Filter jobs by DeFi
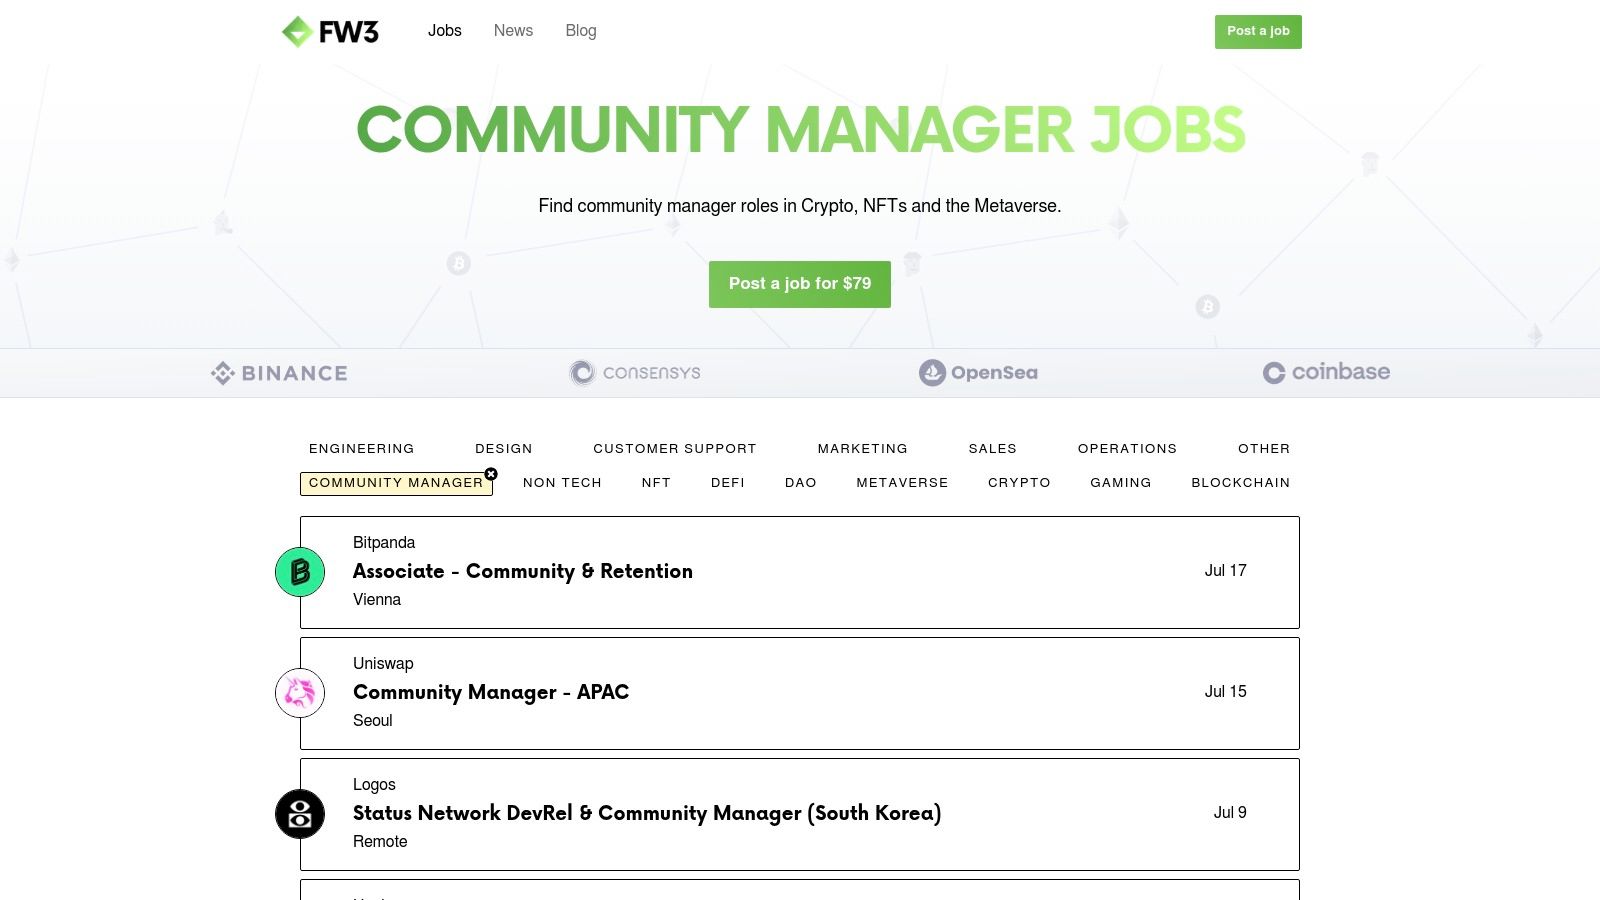Viewport: 1600px width, 900px height. 728,483
